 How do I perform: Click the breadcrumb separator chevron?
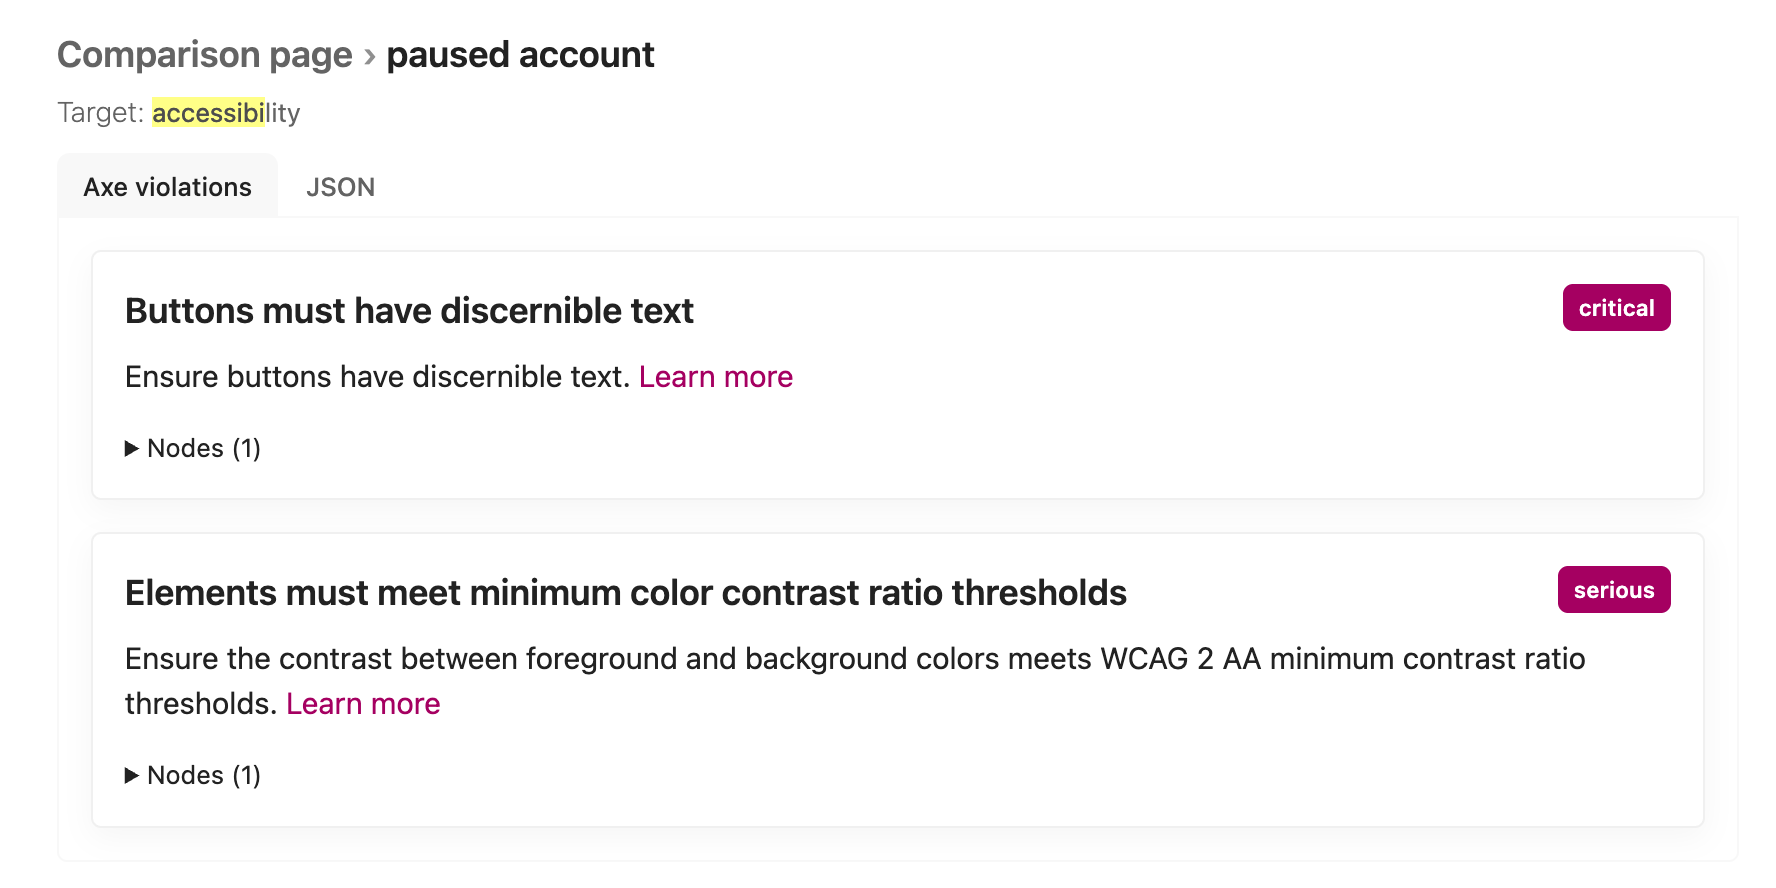370,57
